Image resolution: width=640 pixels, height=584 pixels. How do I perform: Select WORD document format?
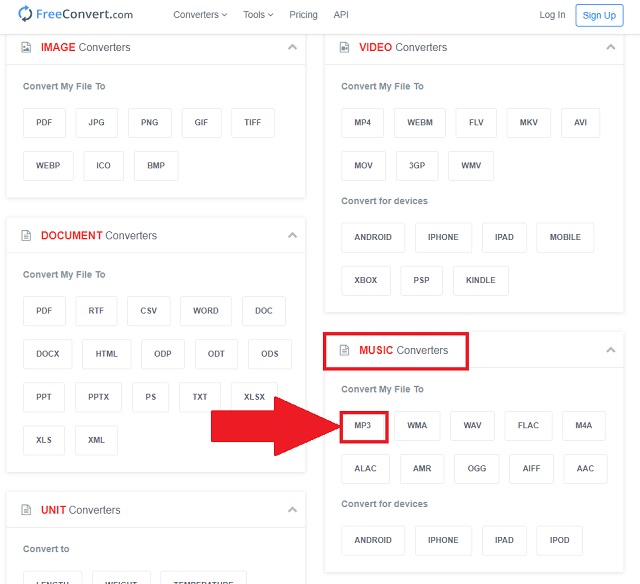click(x=206, y=311)
